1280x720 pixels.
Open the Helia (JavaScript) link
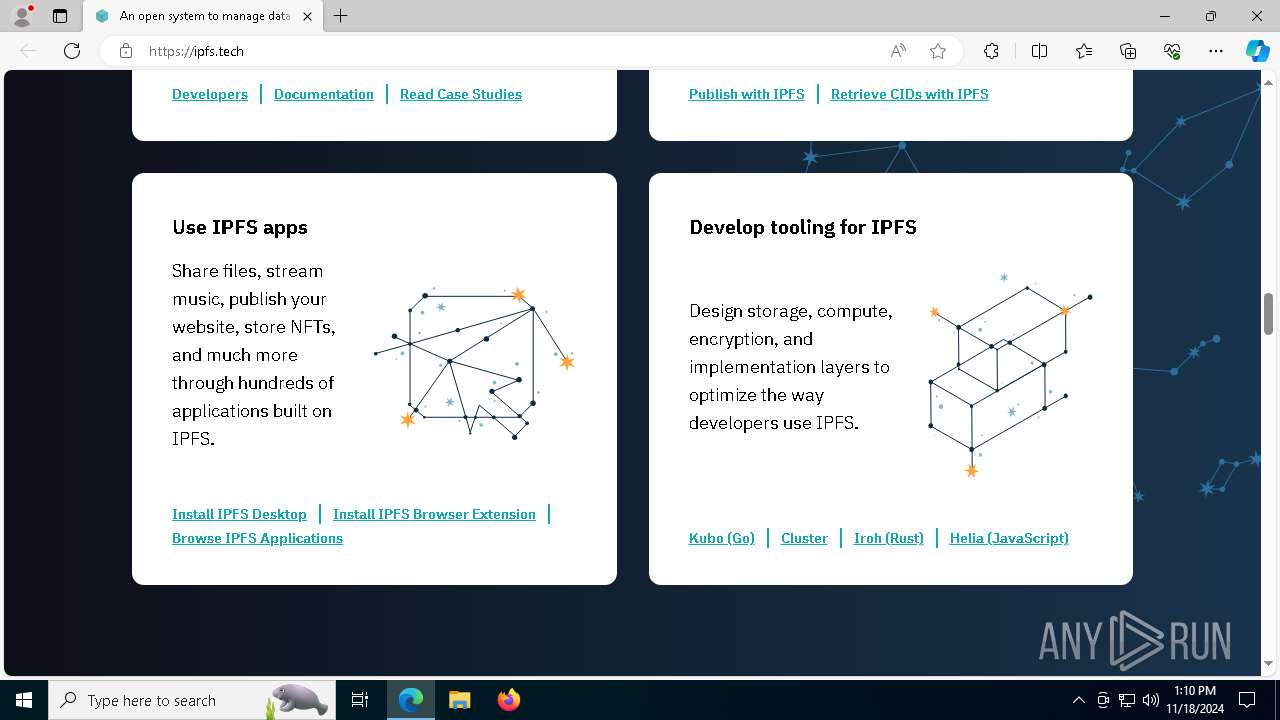tap(1009, 538)
